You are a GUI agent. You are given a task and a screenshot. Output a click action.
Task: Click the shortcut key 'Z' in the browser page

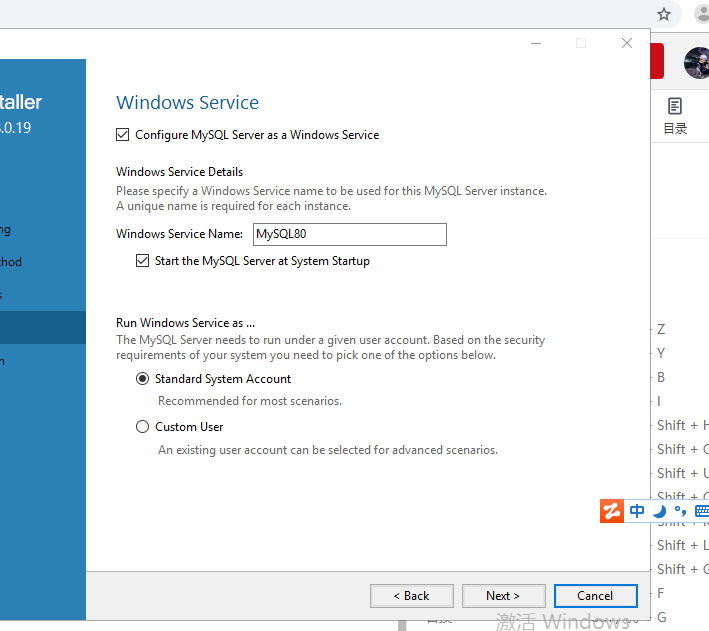click(661, 329)
